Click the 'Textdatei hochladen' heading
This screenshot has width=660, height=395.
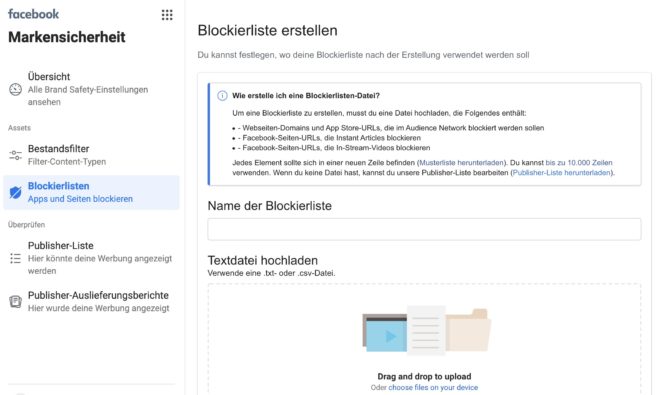tap(263, 260)
